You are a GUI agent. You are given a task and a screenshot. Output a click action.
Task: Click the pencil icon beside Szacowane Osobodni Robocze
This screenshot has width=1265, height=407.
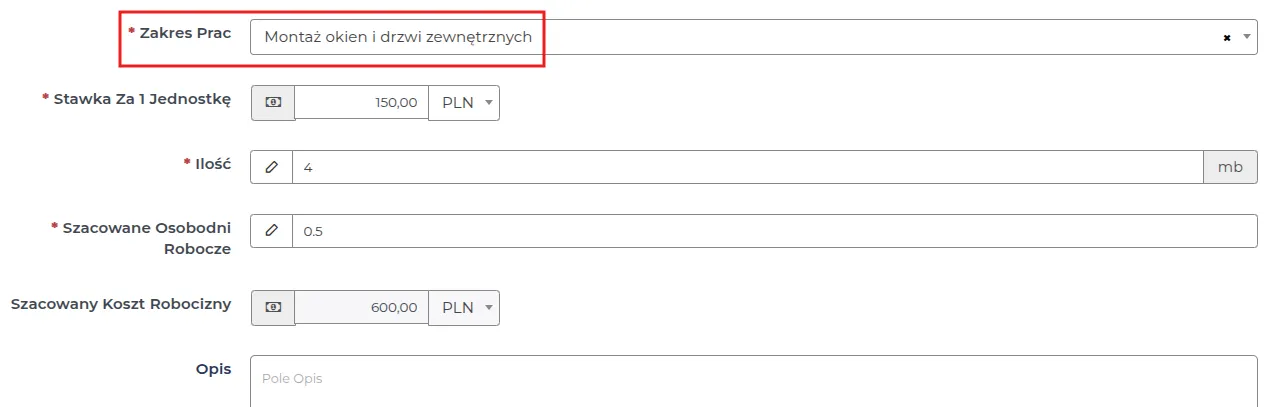[271, 231]
